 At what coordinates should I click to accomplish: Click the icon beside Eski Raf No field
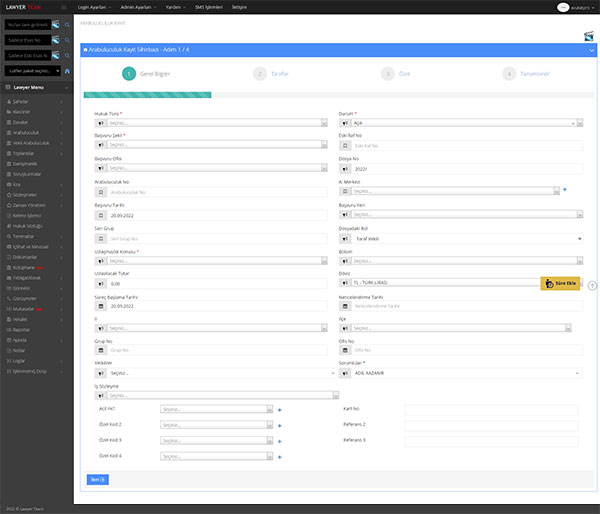point(345,146)
